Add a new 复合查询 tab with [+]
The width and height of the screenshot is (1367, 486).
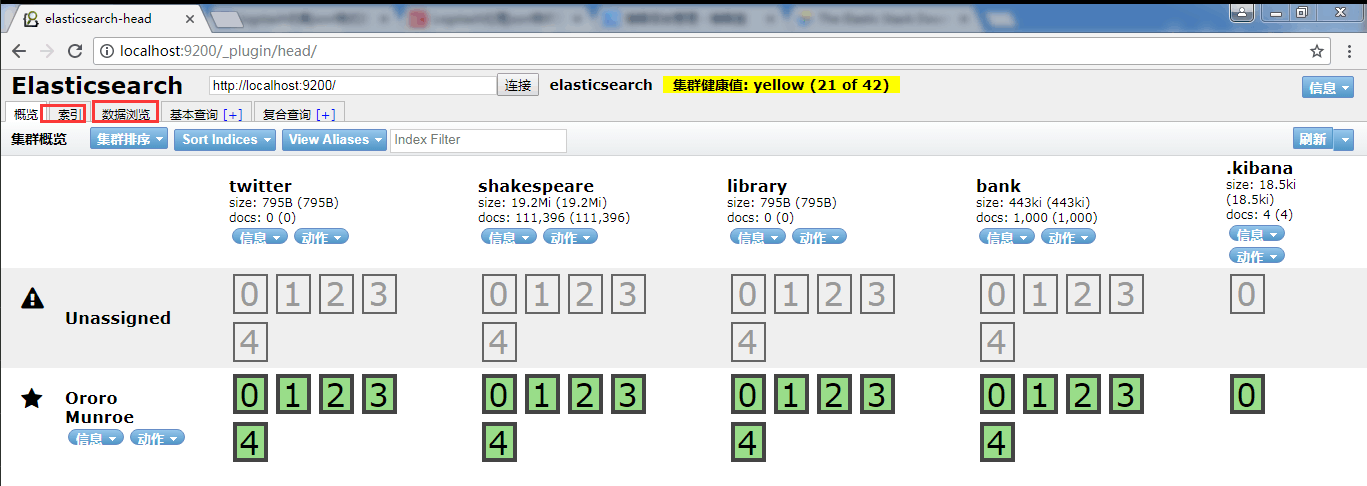click(325, 114)
